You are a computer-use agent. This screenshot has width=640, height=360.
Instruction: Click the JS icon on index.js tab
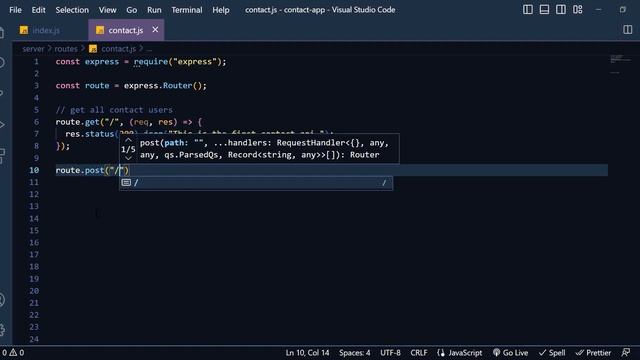pos(24,30)
